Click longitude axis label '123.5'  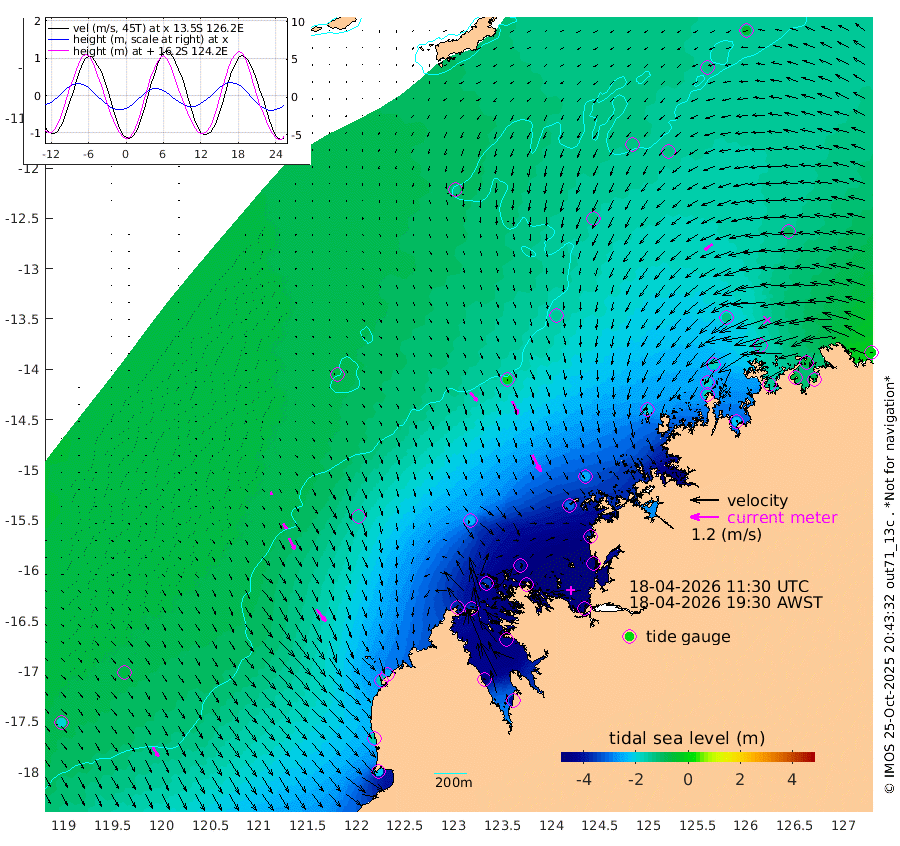[502, 825]
